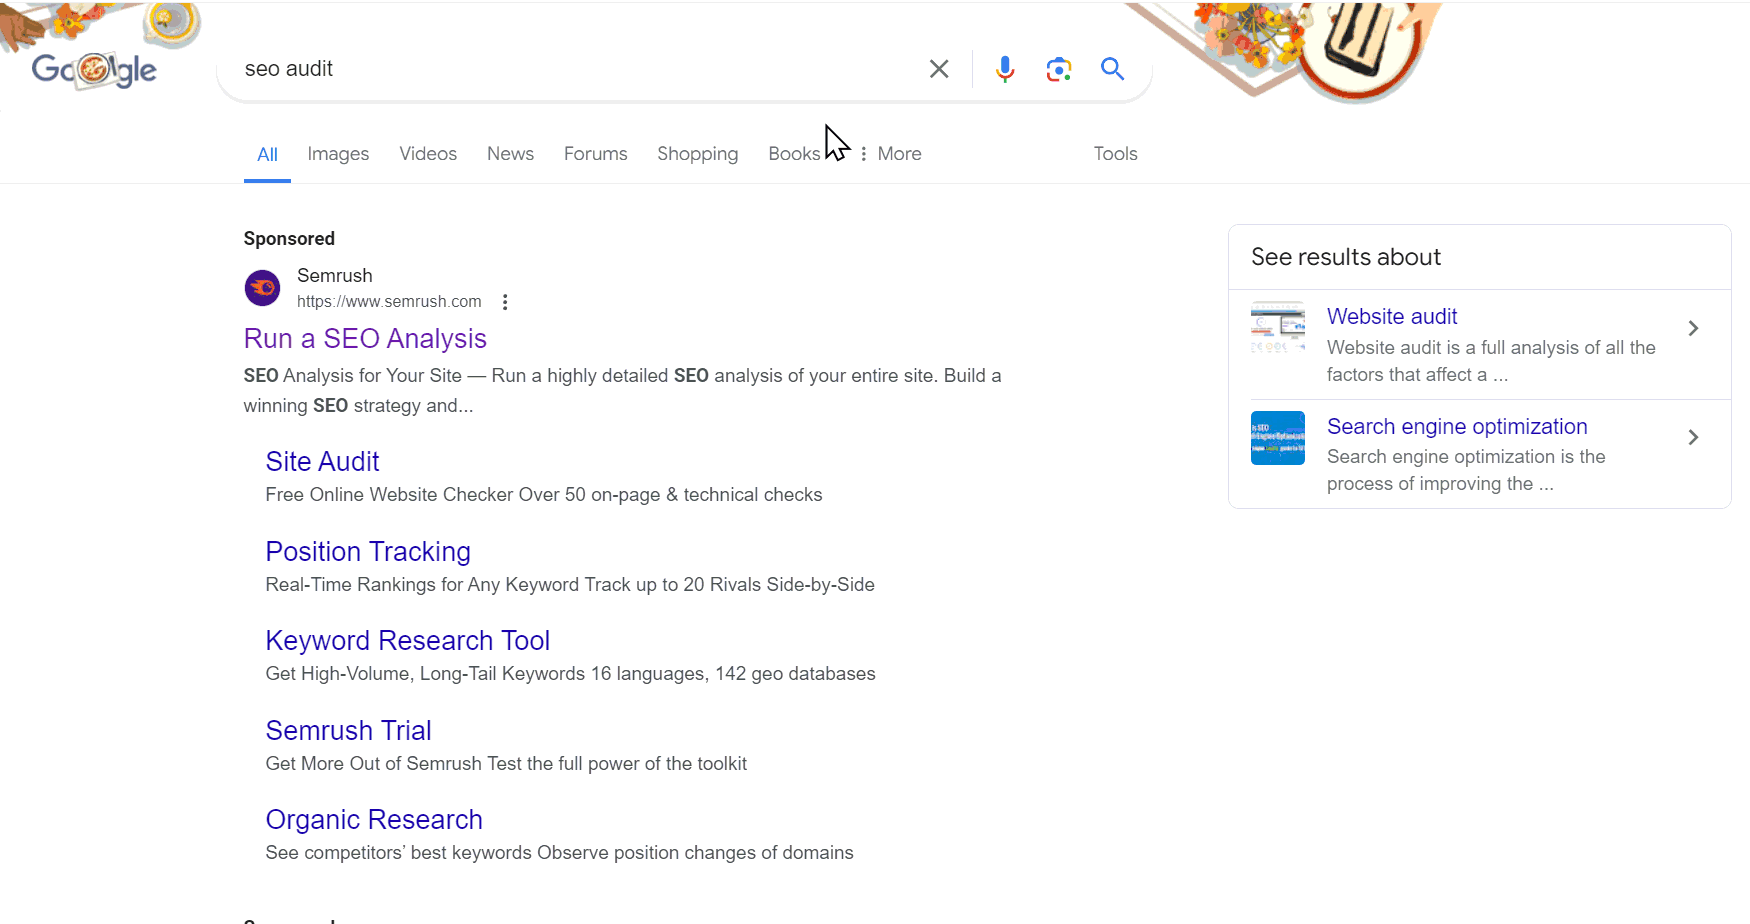Image resolution: width=1750 pixels, height=924 pixels.
Task: Click the Search engine optimization title link
Action: point(1457,427)
